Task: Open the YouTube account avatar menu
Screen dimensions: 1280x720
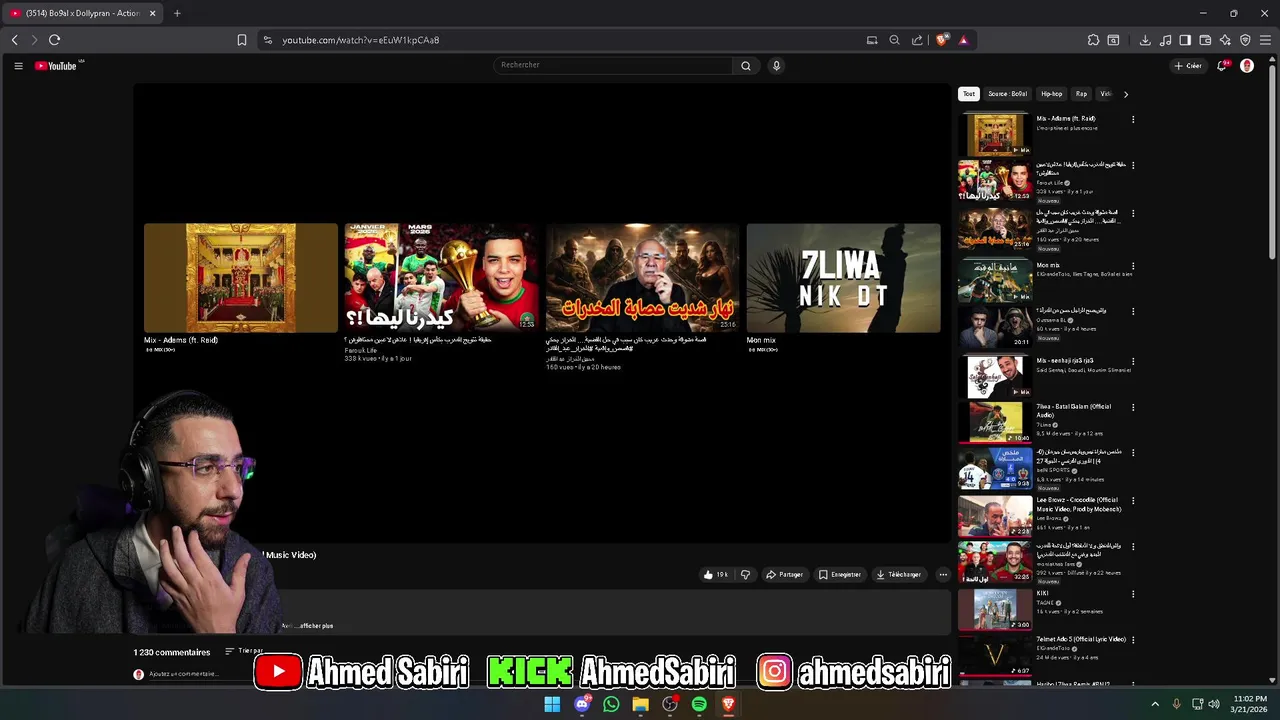Action: coord(1247,66)
